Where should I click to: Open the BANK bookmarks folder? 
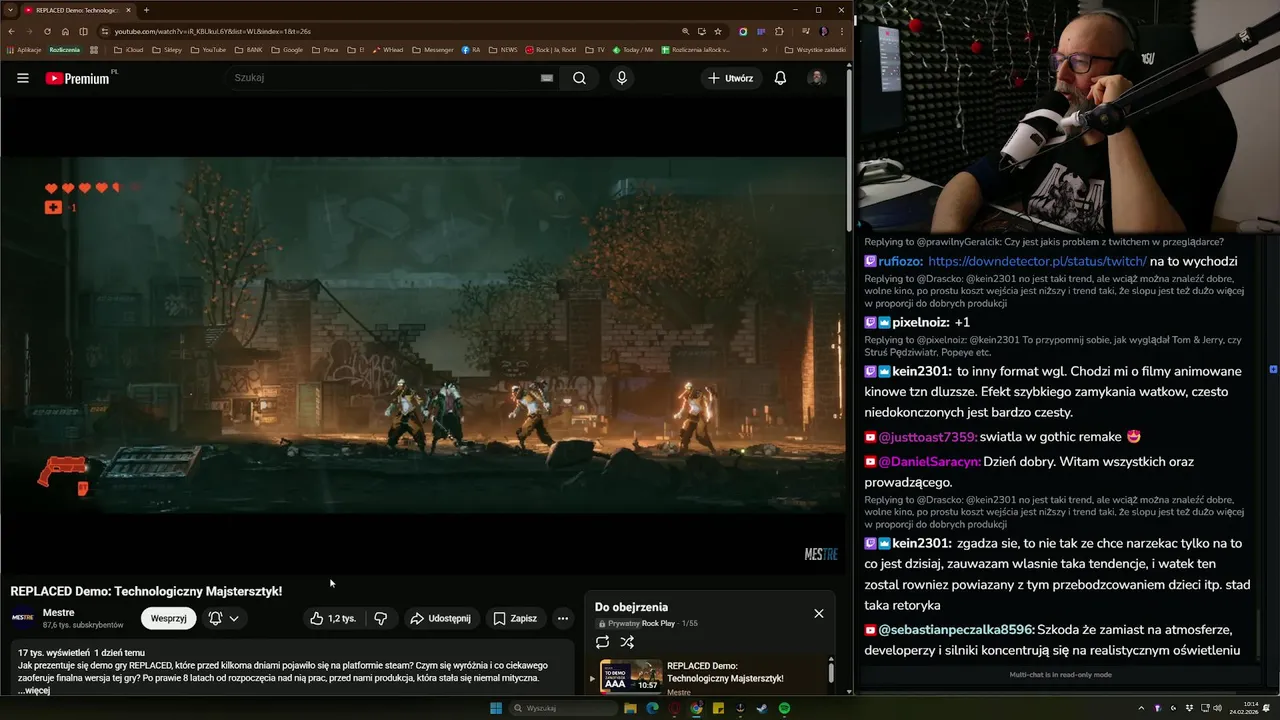pos(248,49)
